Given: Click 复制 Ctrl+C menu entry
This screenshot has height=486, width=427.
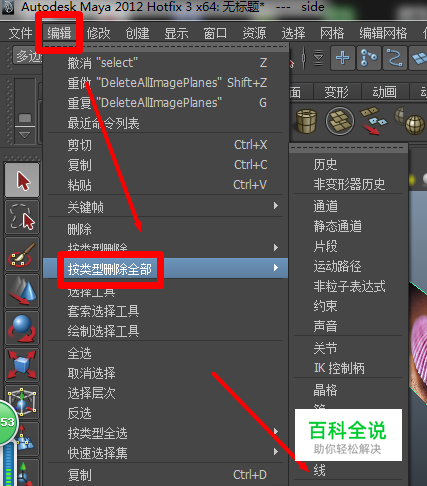Looking at the screenshot, I should coord(165,165).
